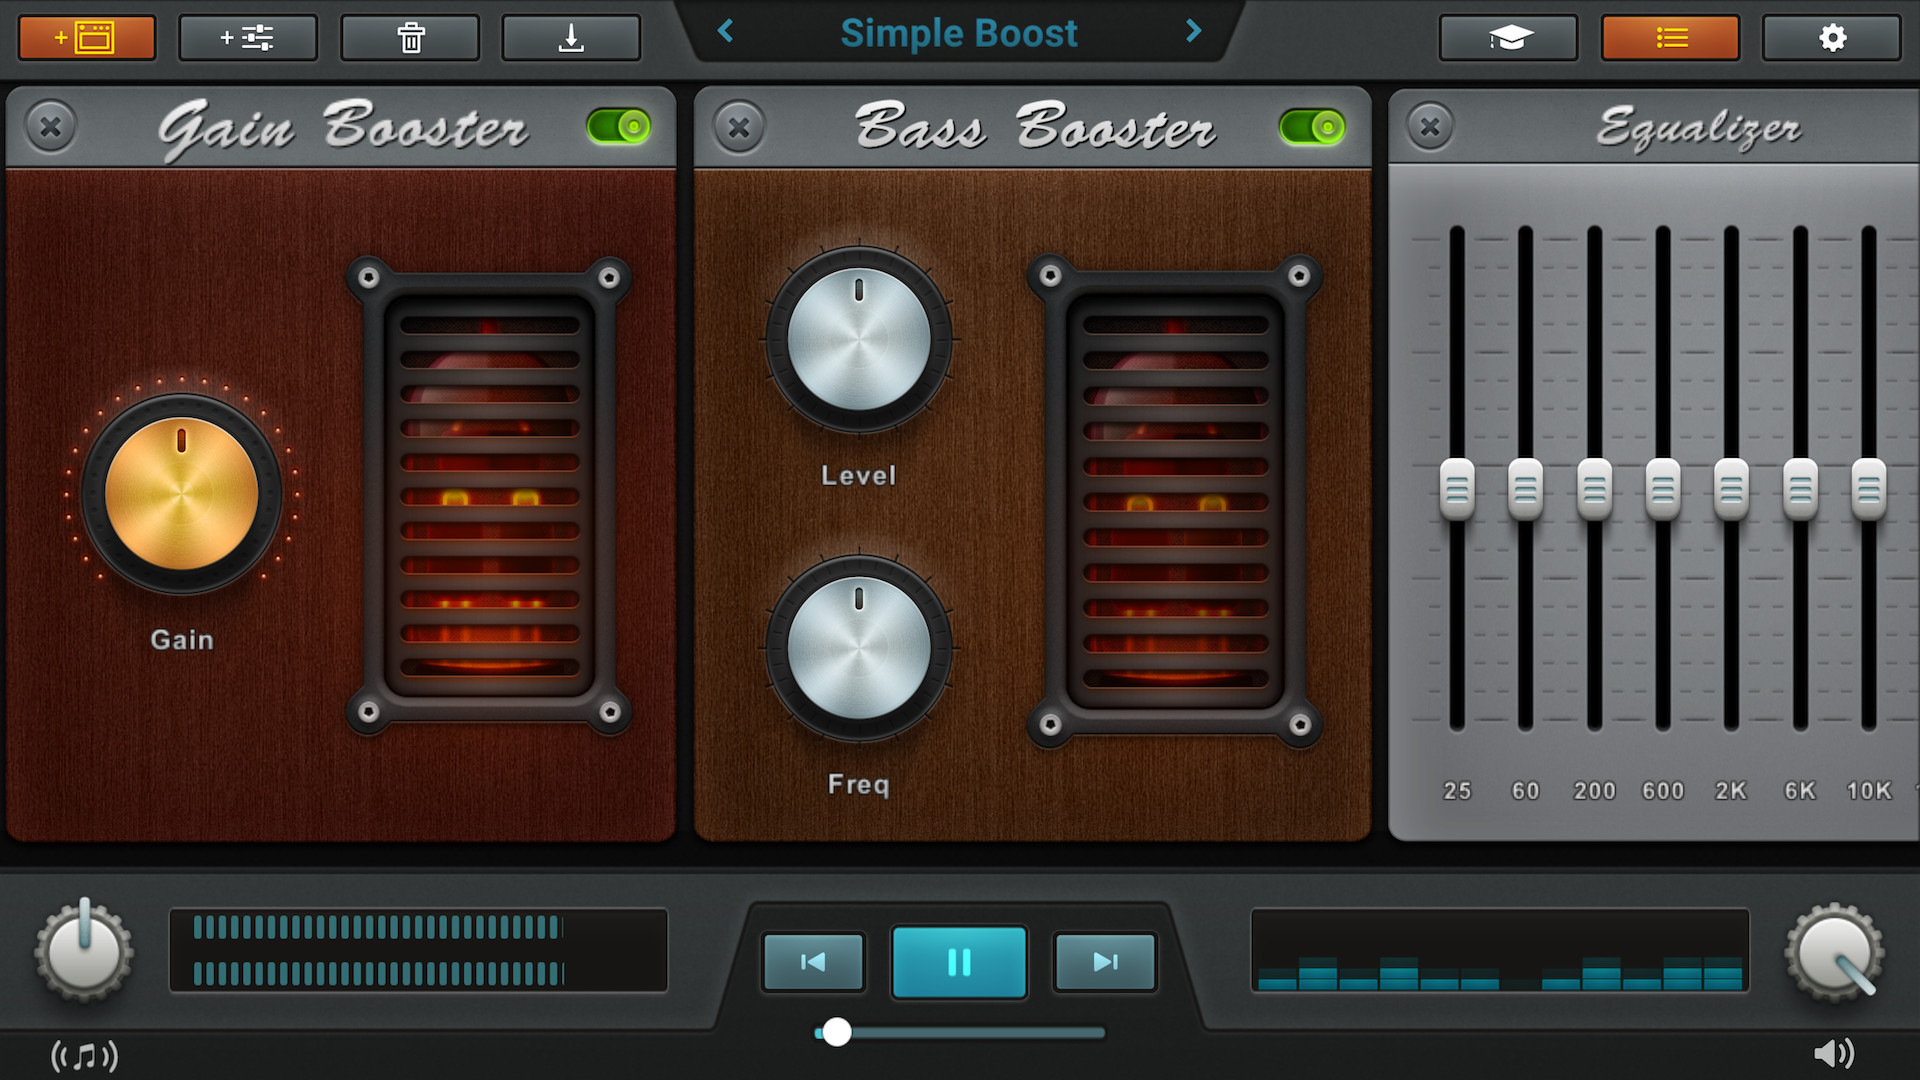Delete the current preset via trash icon
Image resolution: width=1920 pixels, height=1080 pixels.
(409, 37)
